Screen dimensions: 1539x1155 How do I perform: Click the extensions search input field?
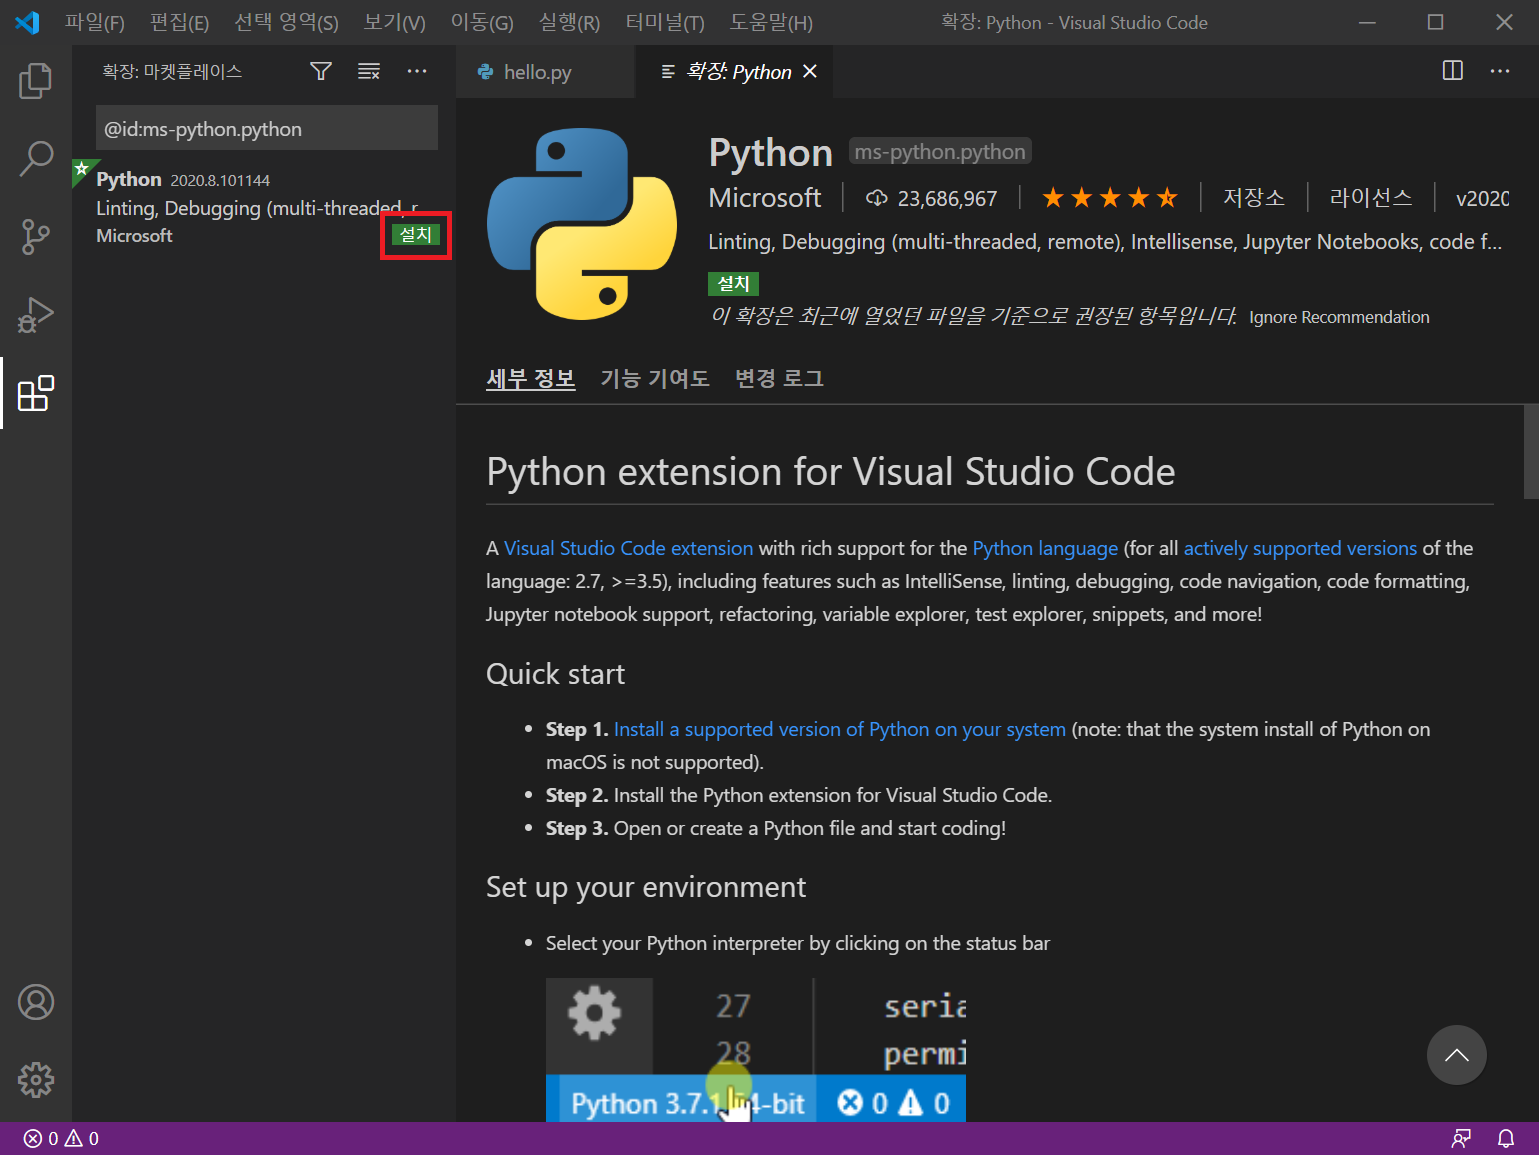click(267, 128)
